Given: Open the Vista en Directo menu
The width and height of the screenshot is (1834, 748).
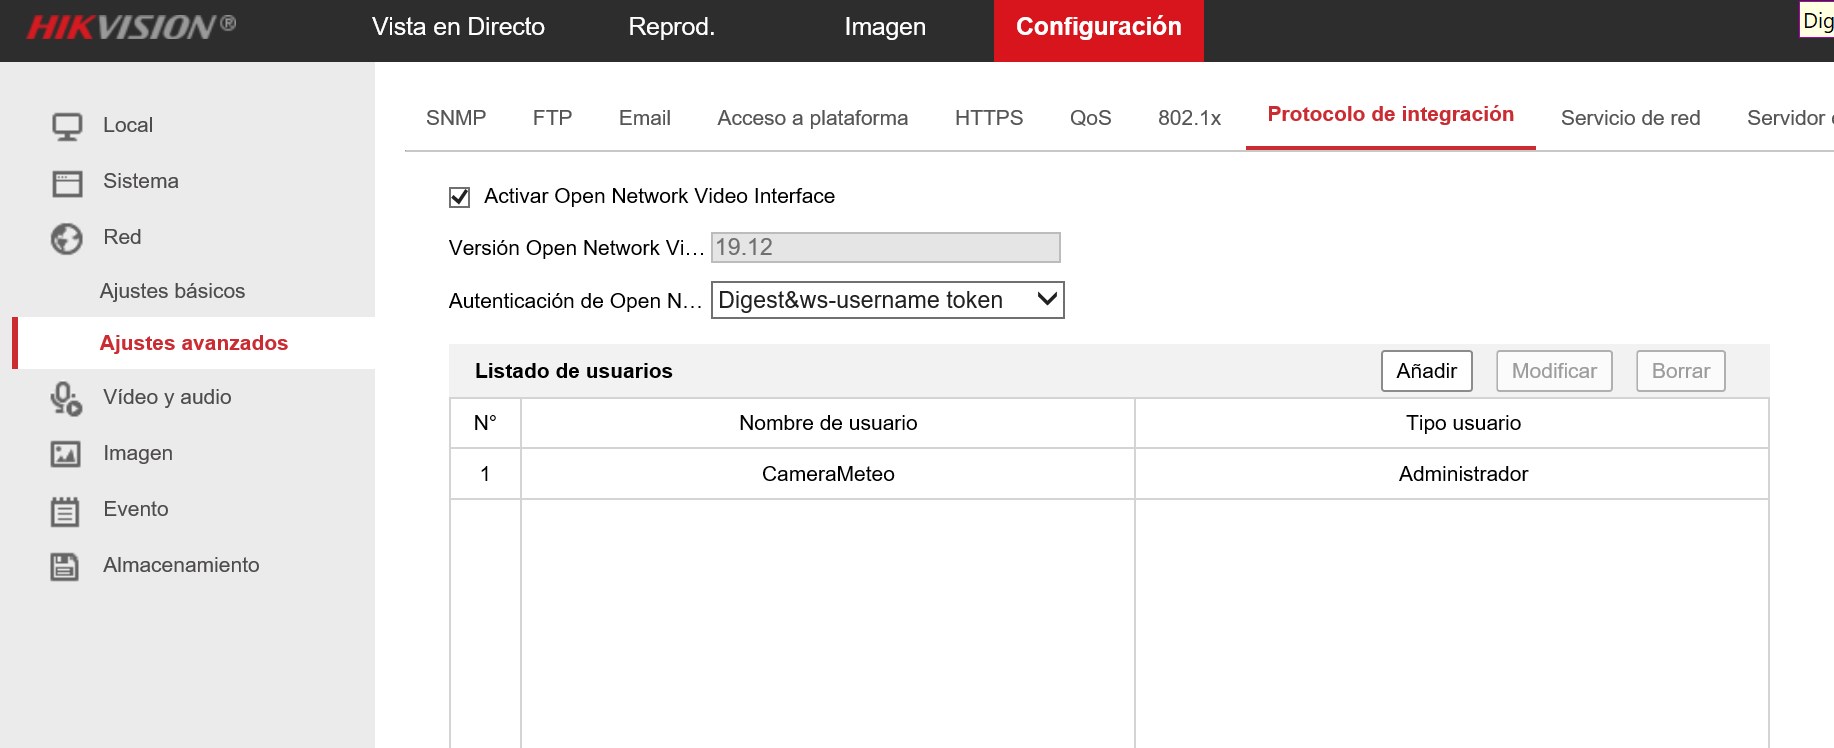Looking at the screenshot, I should click(458, 27).
